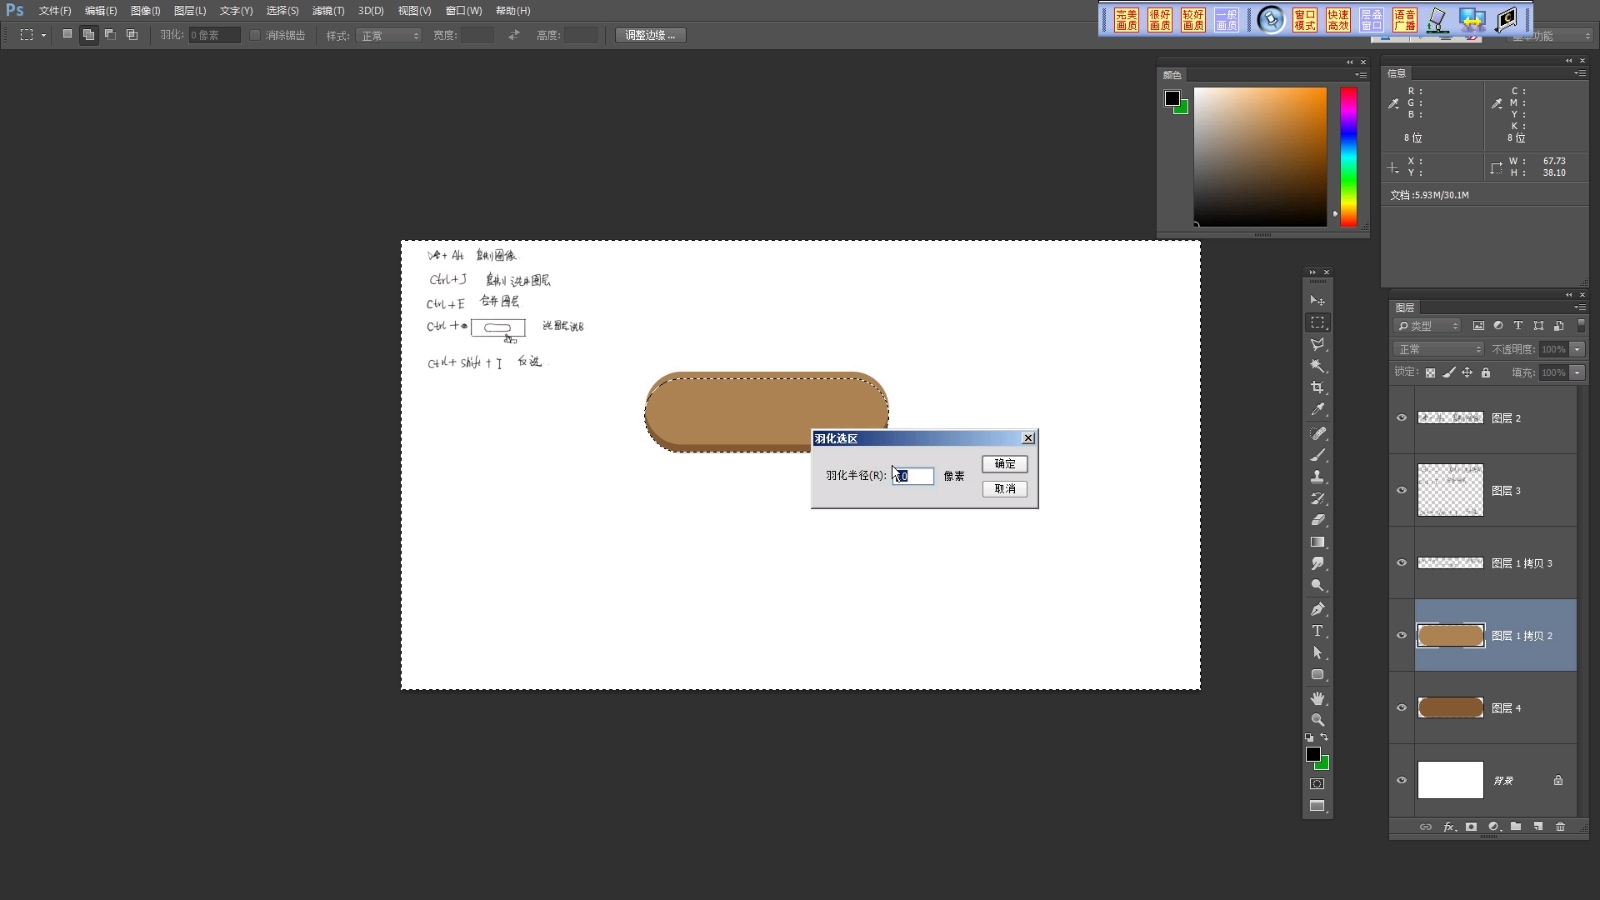Image resolution: width=1600 pixels, height=900 pixels.
Task: Select the Rounded Rectangle shape tool
Action: [1317, 675]
